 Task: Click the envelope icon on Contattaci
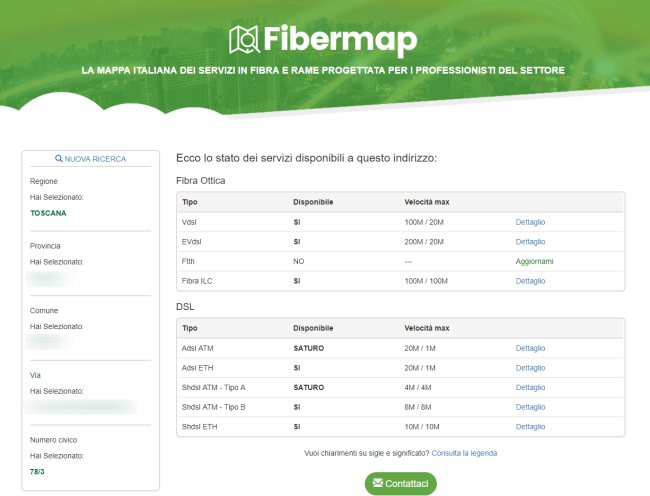tap(377, 483)
